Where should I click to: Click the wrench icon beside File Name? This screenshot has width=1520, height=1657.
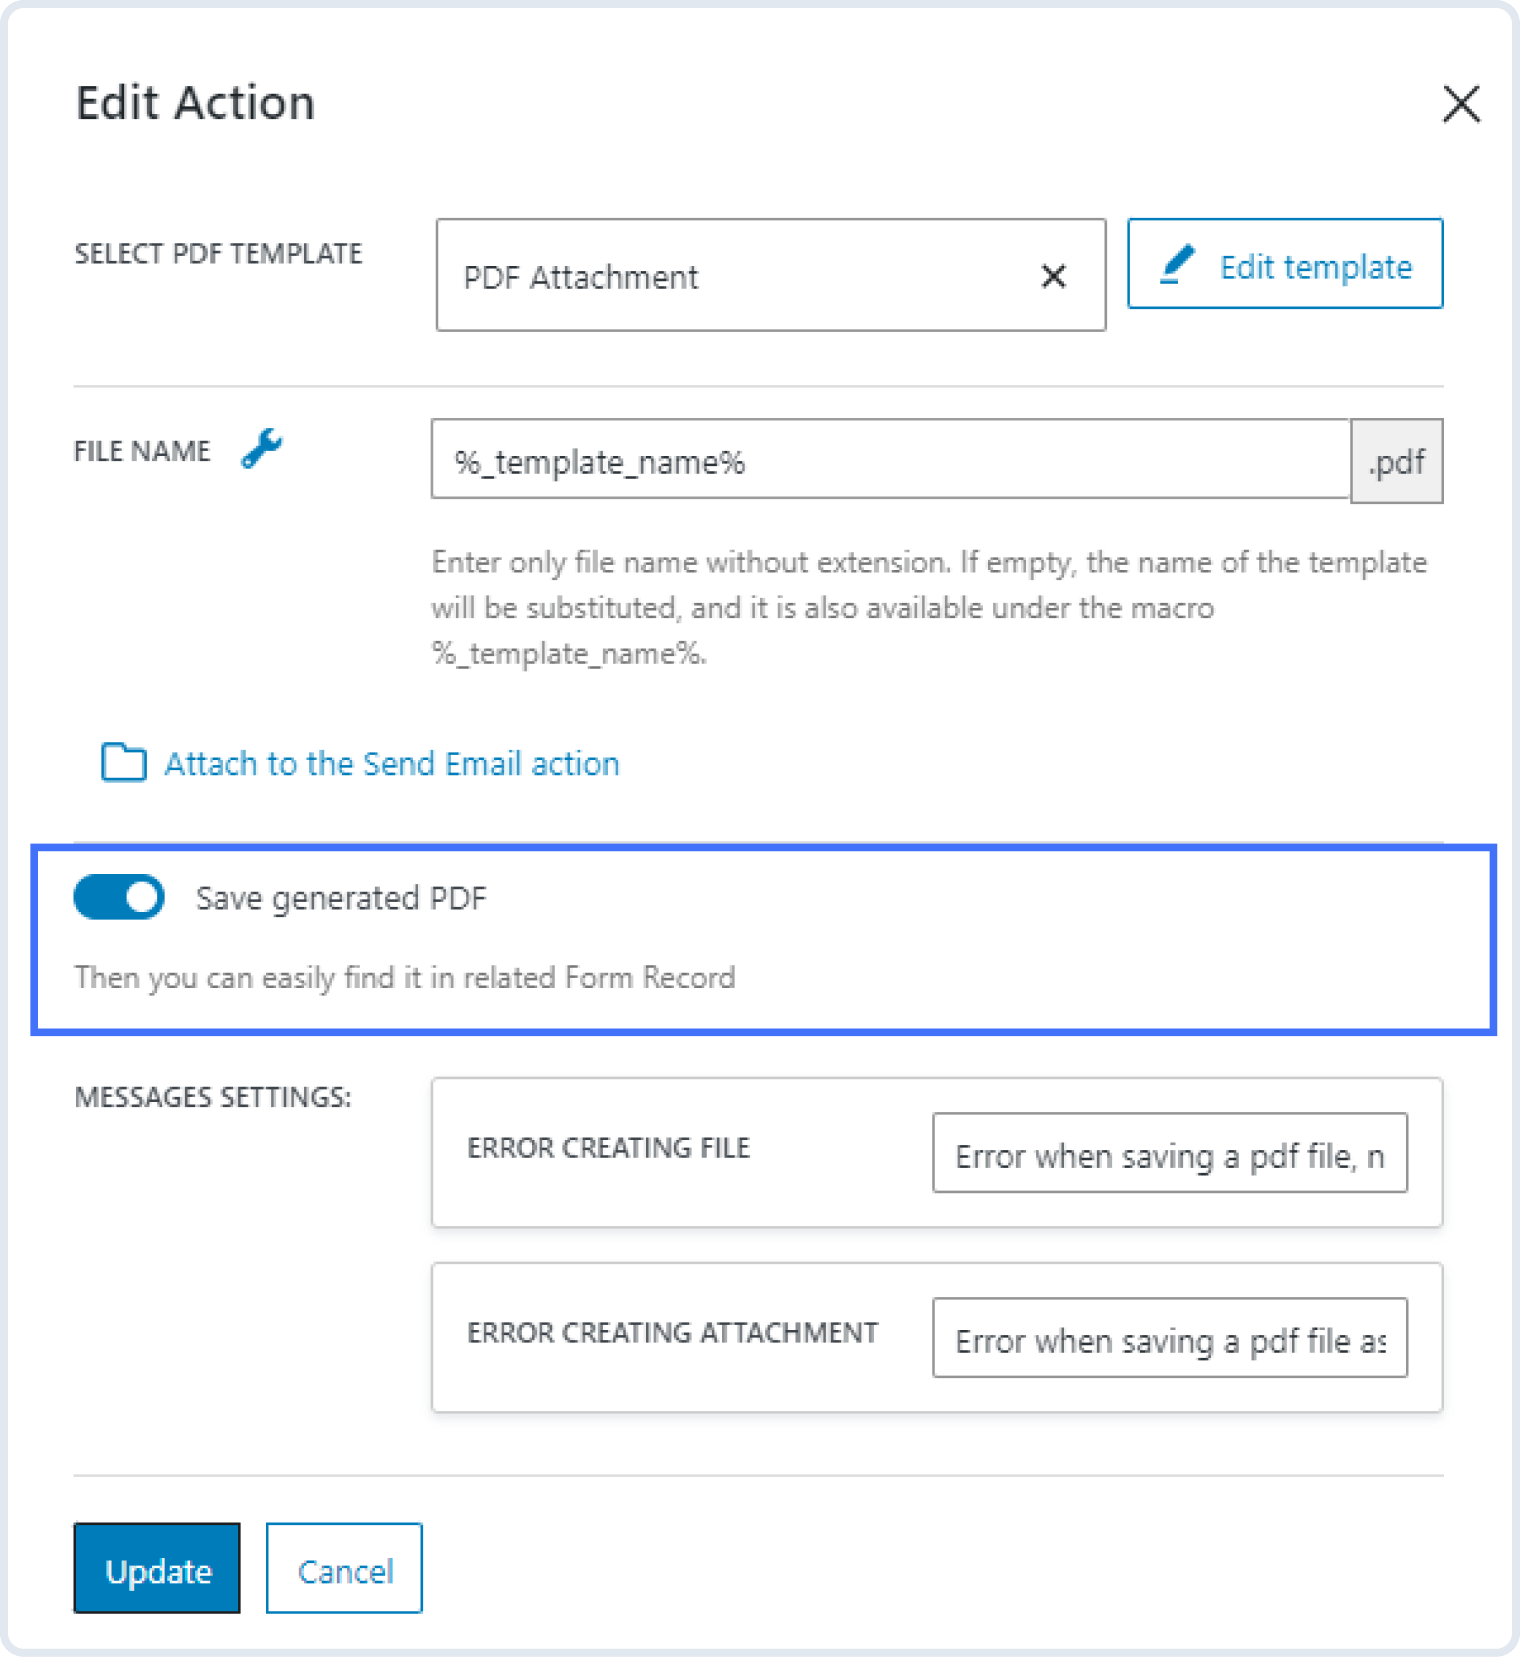click(x=260, y=450)
